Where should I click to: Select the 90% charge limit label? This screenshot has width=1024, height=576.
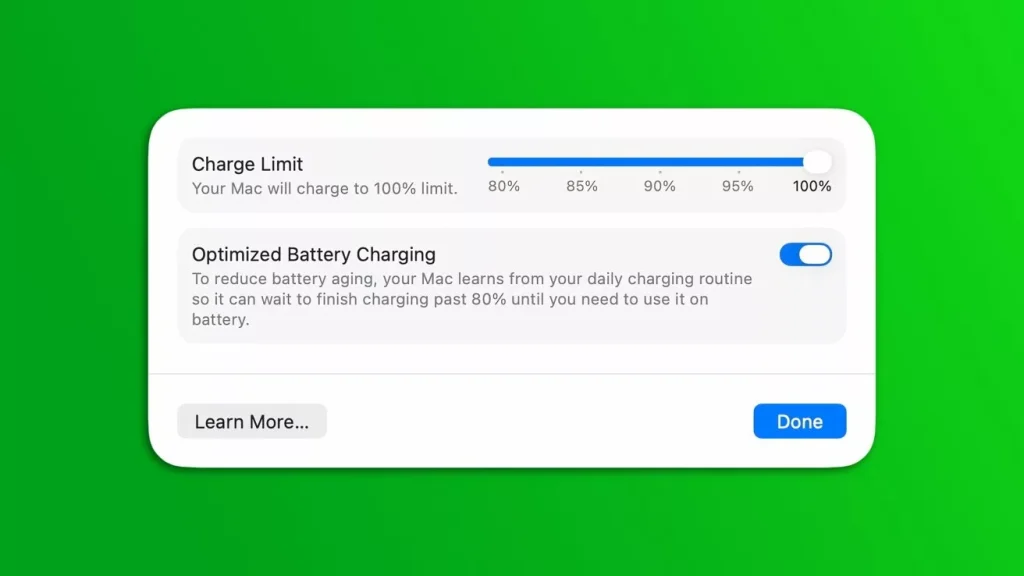[660, 186]
